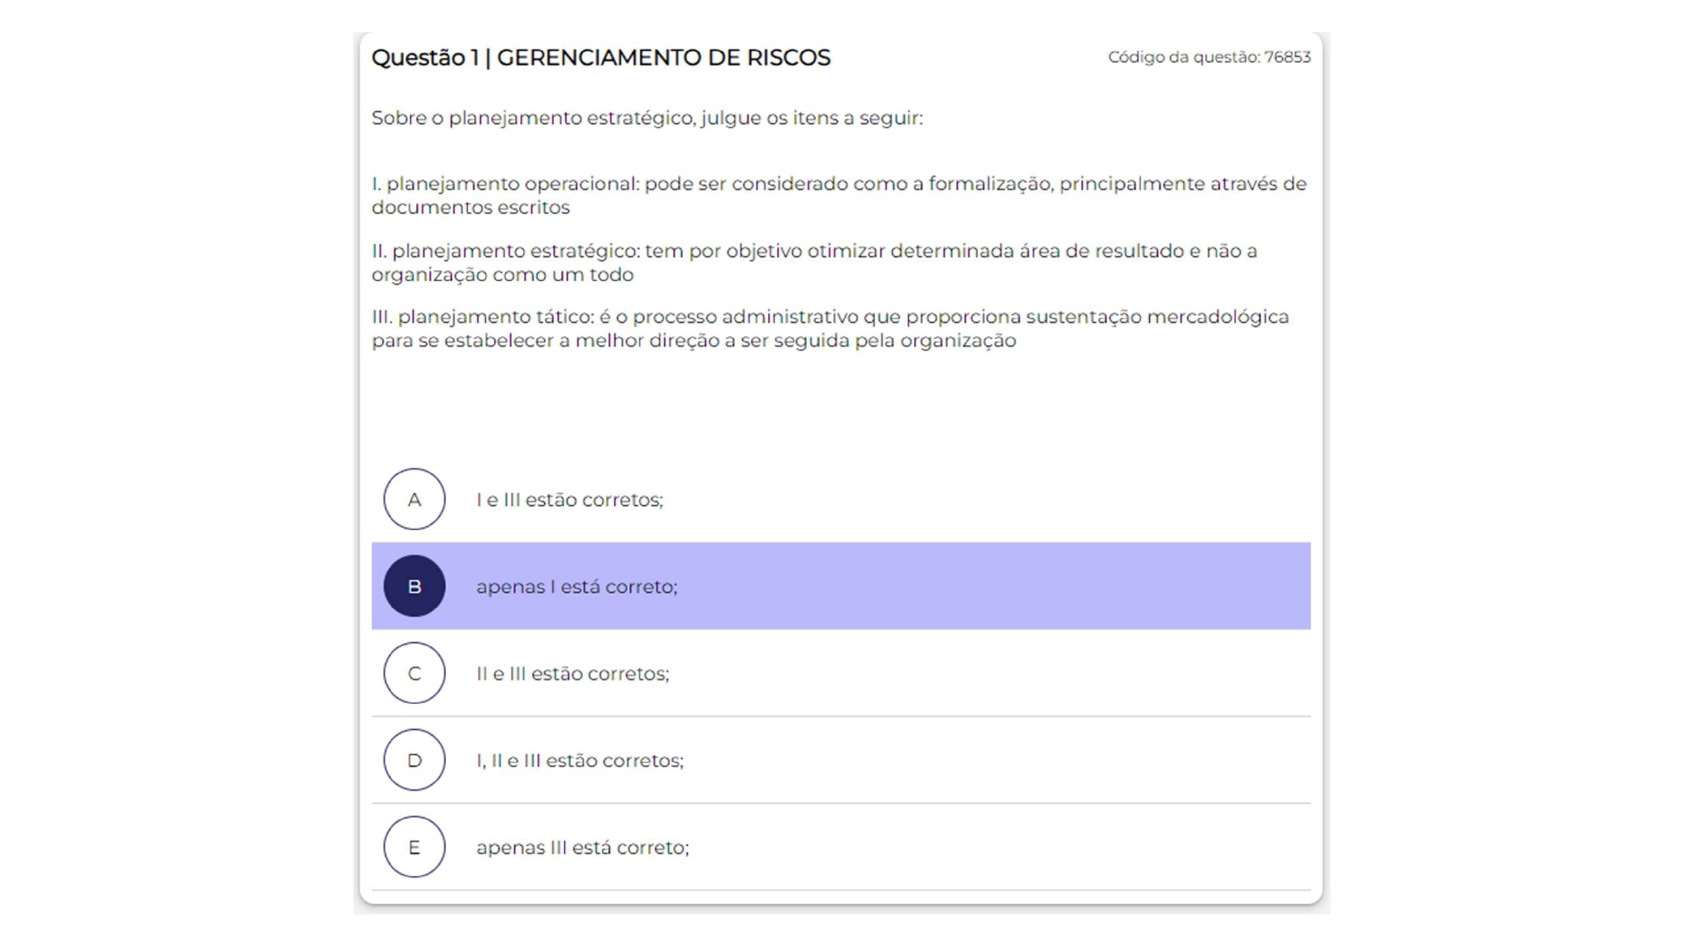Mark answer option circle E
This screenshot has width=1684, height=947.
[414, 847]
